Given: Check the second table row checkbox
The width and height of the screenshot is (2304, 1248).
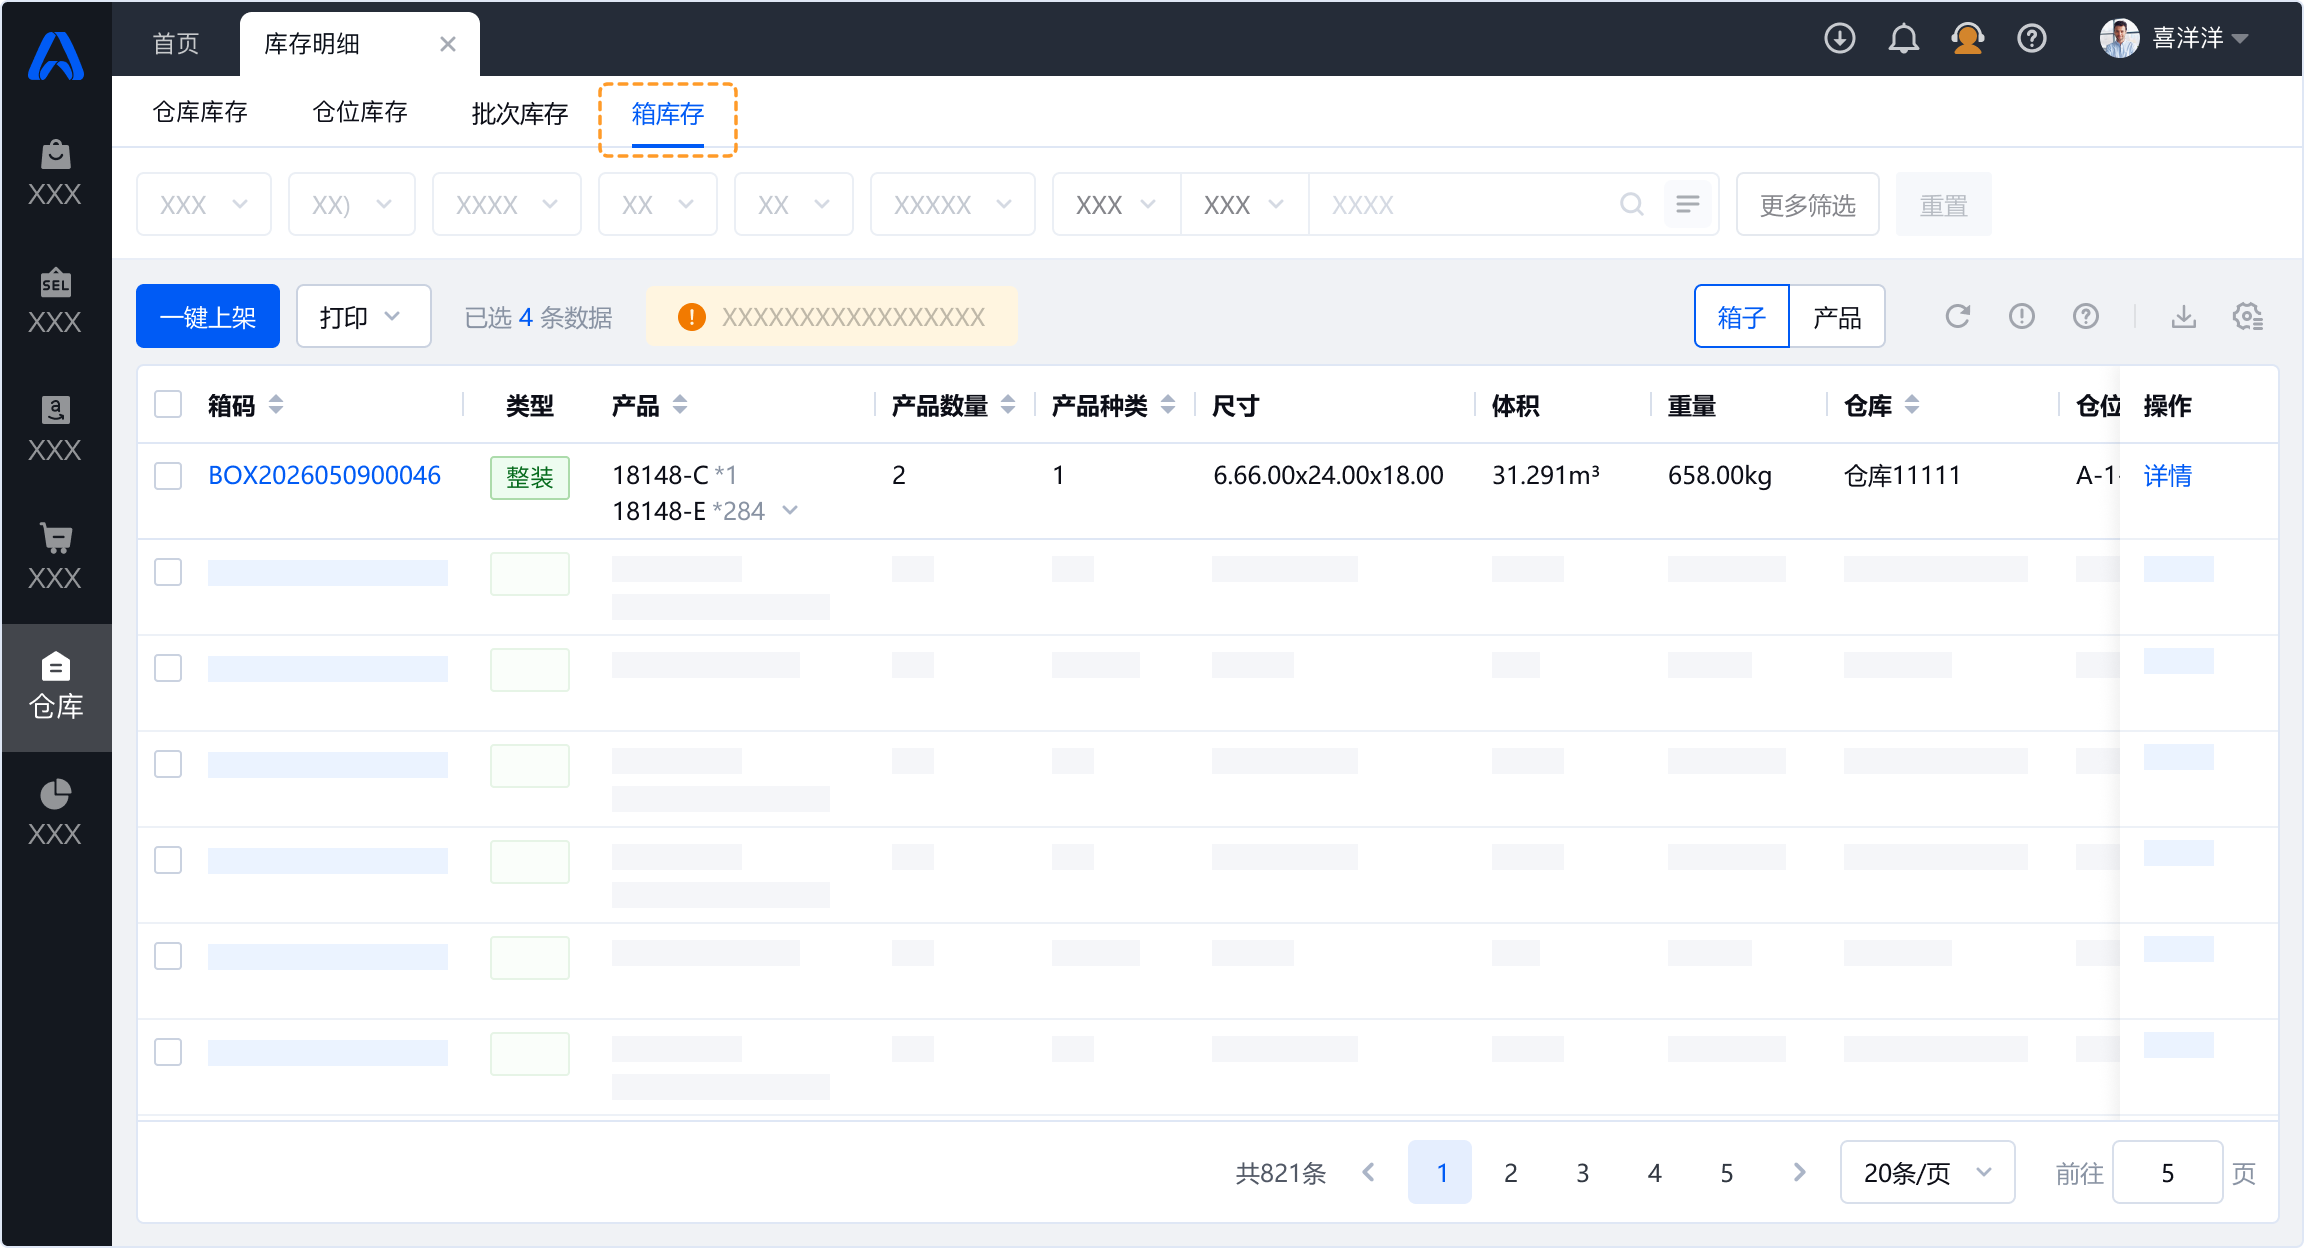Looking at the screenshot, I should (x=168, y=571).
